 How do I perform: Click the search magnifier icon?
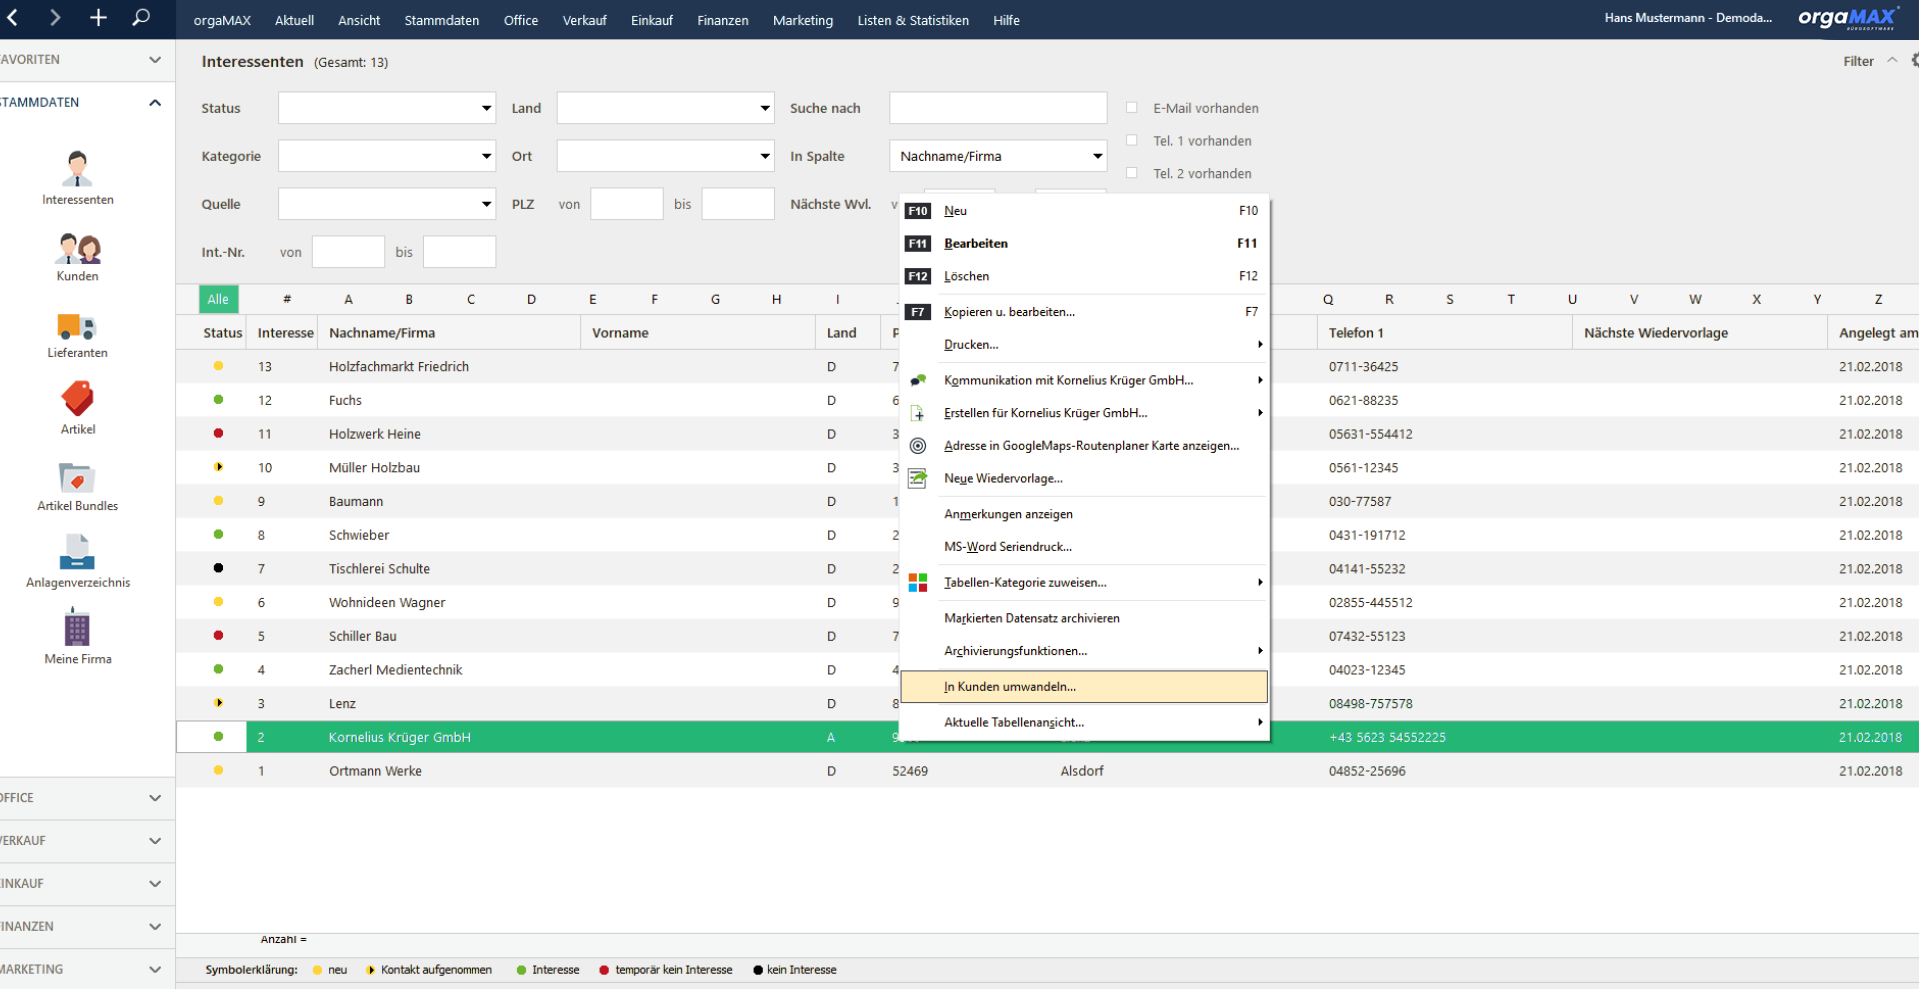(x=141, y=18)
